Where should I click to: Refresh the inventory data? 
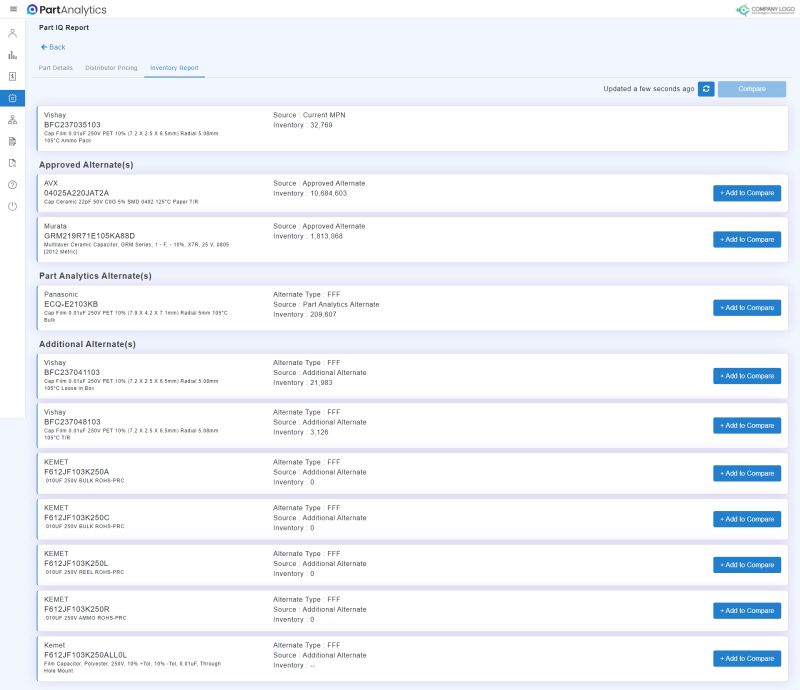click(706, 89)
